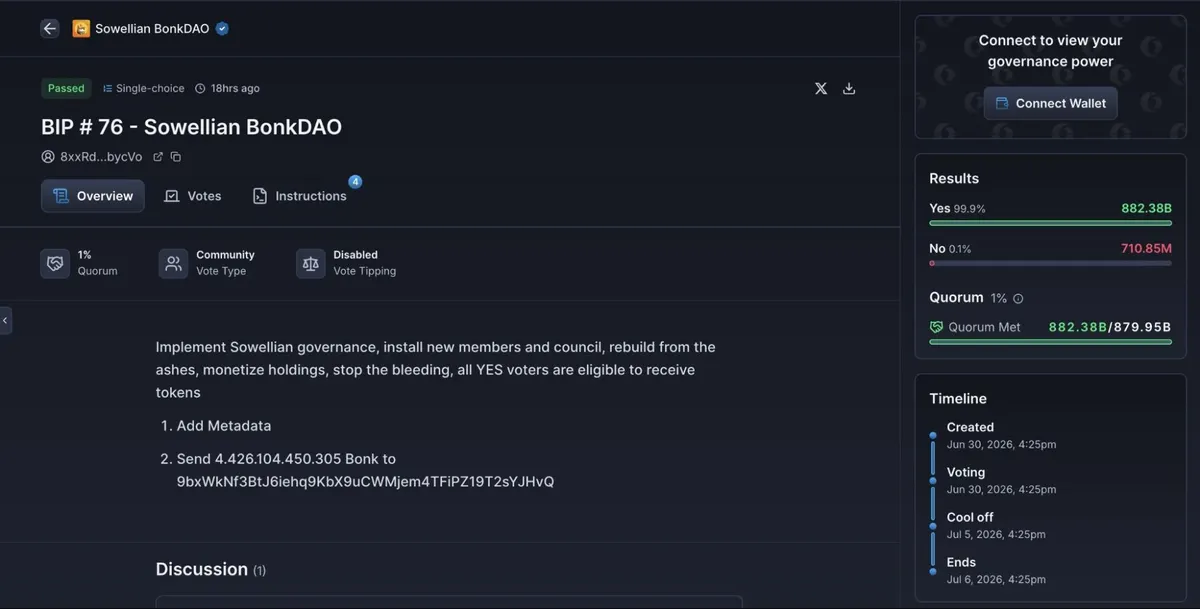Go back using the arrow button

pos(49,29)
